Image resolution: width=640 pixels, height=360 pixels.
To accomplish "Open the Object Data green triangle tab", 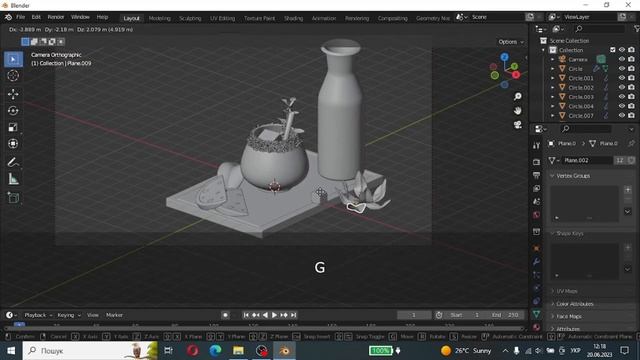I will 536,314.
